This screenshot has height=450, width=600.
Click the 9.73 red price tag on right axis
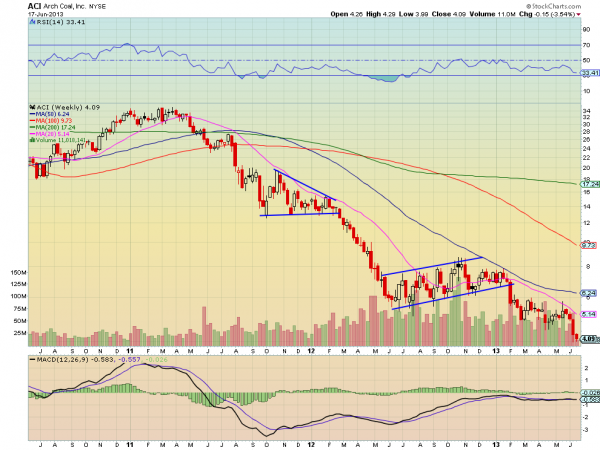pos(589,245)
